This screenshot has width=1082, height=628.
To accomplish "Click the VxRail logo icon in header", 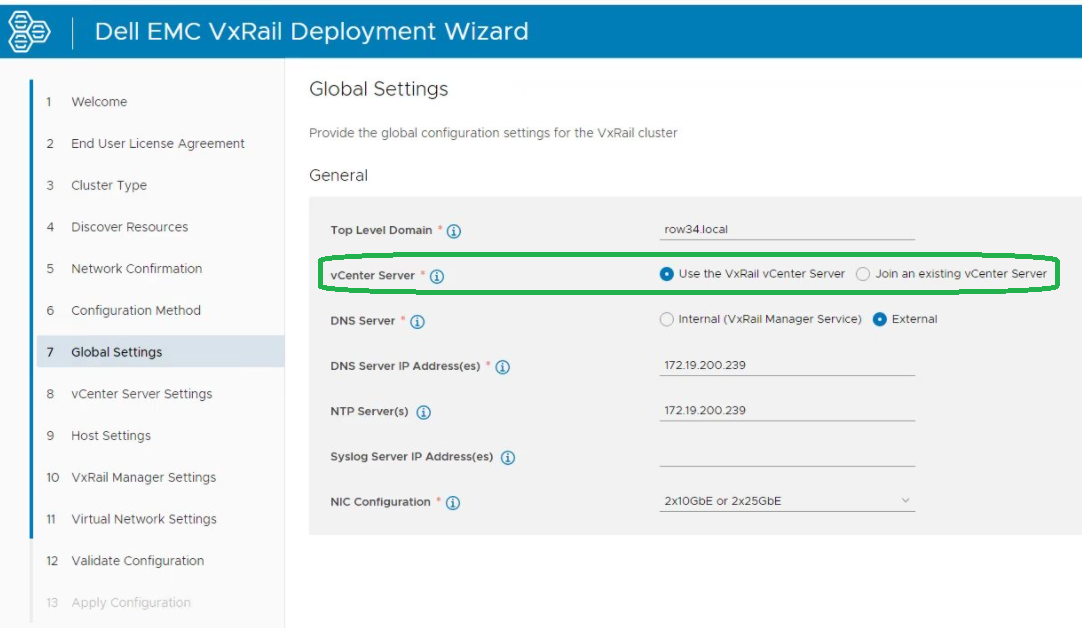I will 29,31.
